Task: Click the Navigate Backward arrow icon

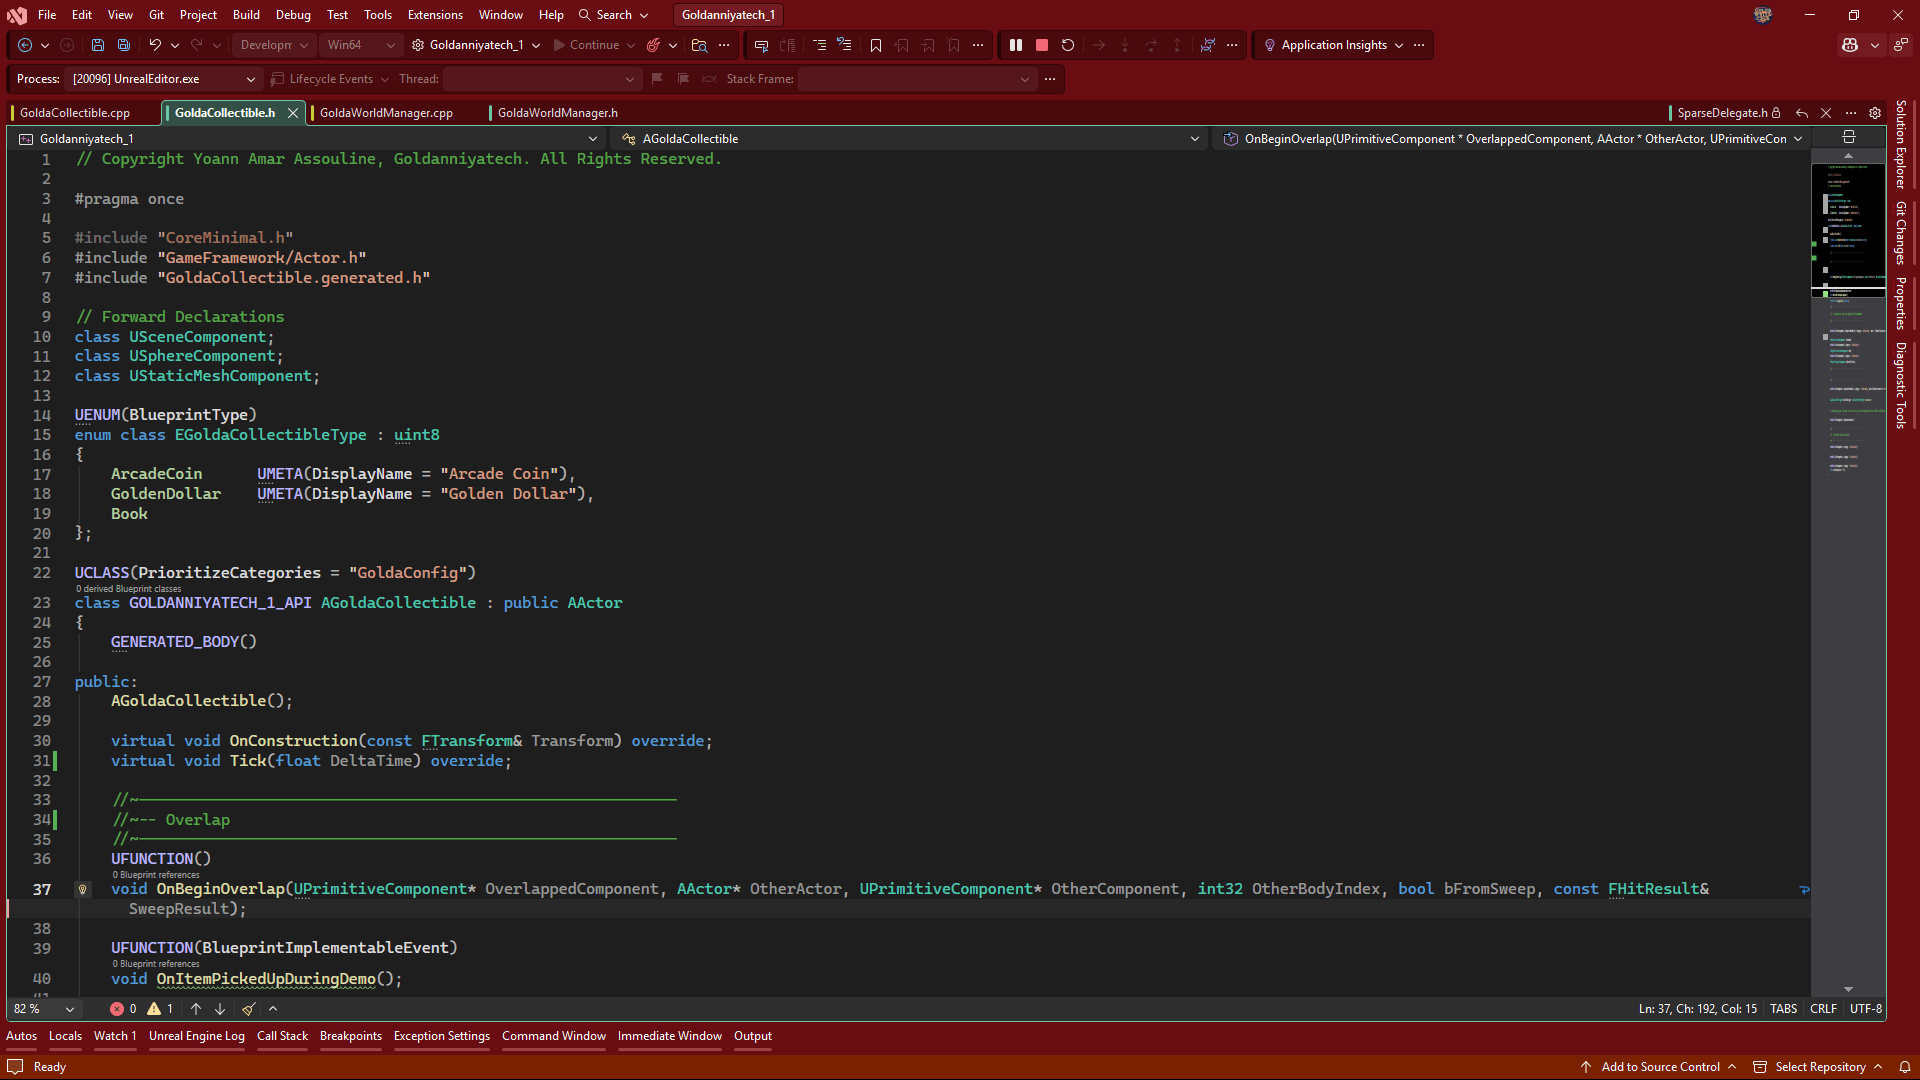Action: pyautogui.click(x=25, y=45)
